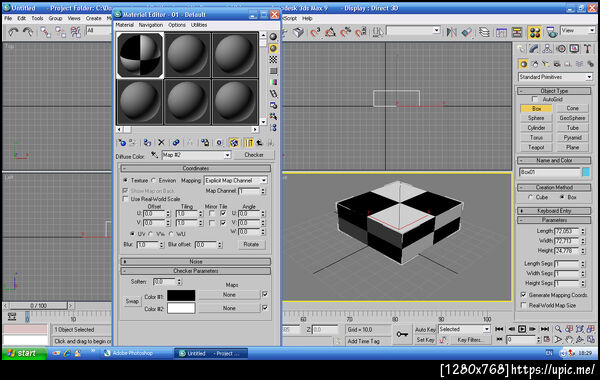The width and height of the screenshot is (600, 380).
Task: Click black Color #1 swatch
Action: click(x=181, y=295)
